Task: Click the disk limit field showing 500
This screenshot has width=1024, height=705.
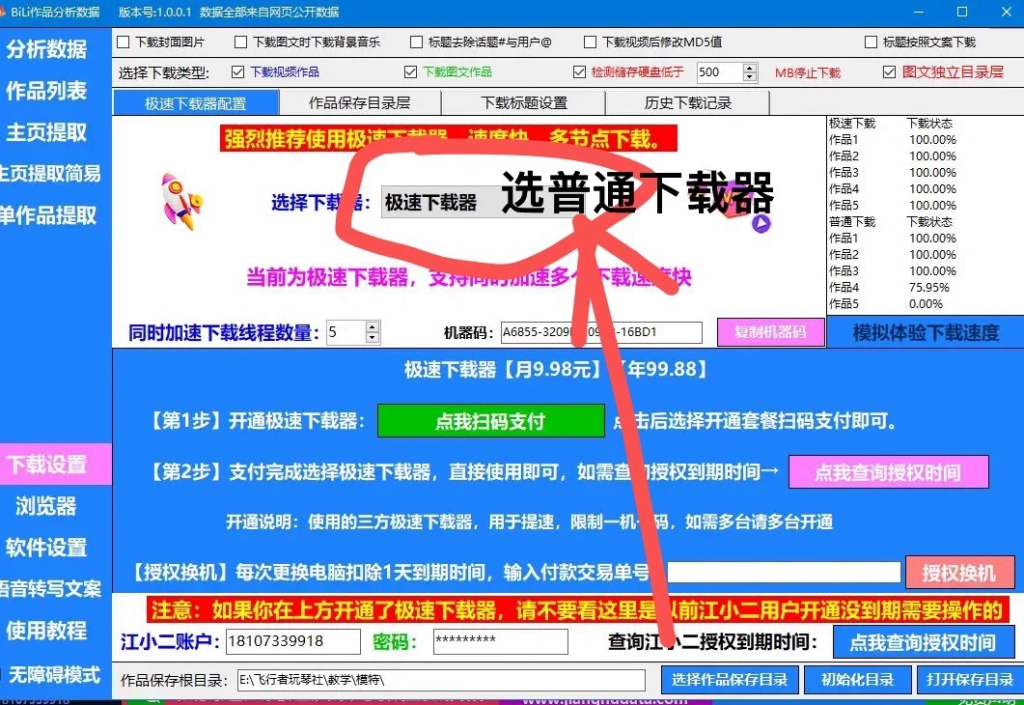Action: point(719,72)
